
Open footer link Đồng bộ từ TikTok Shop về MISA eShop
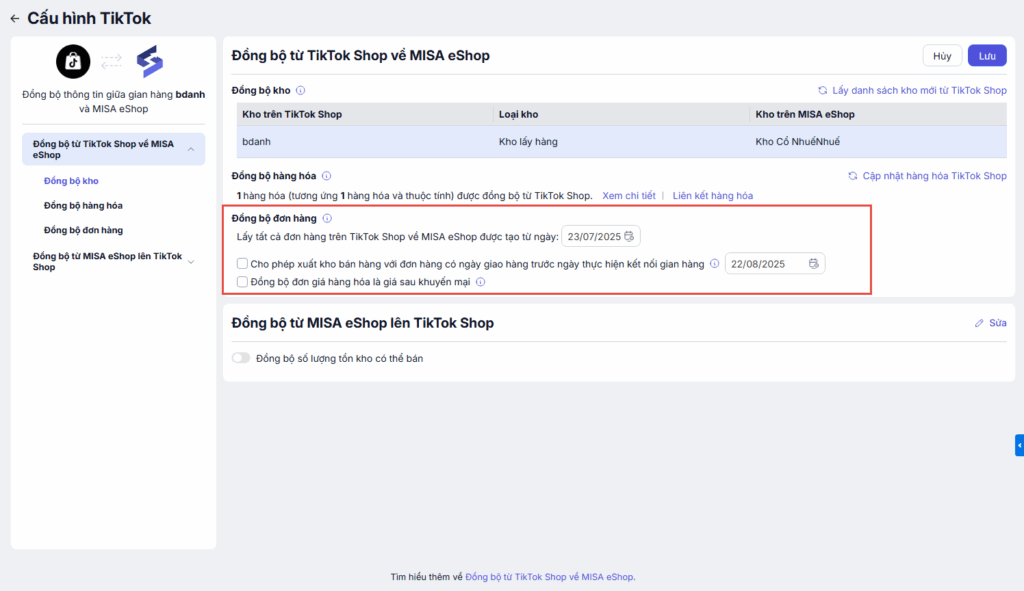(x=549, y=577)
